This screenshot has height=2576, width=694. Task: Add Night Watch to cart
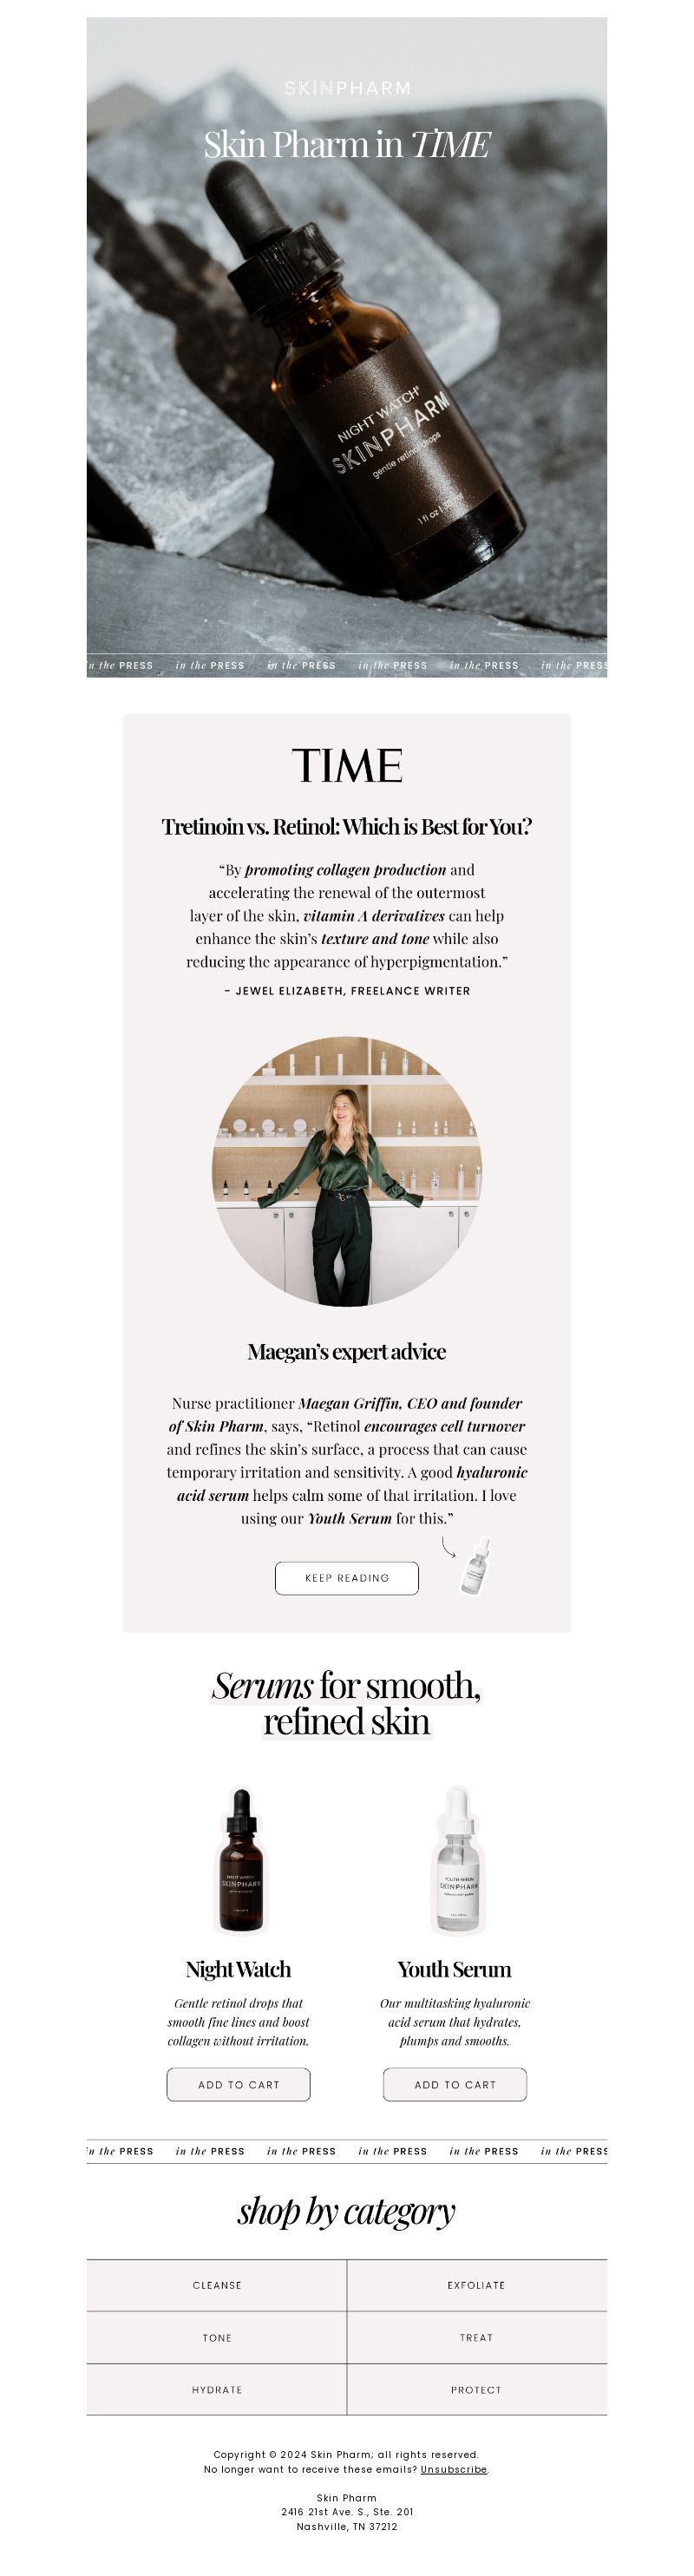239,2085
